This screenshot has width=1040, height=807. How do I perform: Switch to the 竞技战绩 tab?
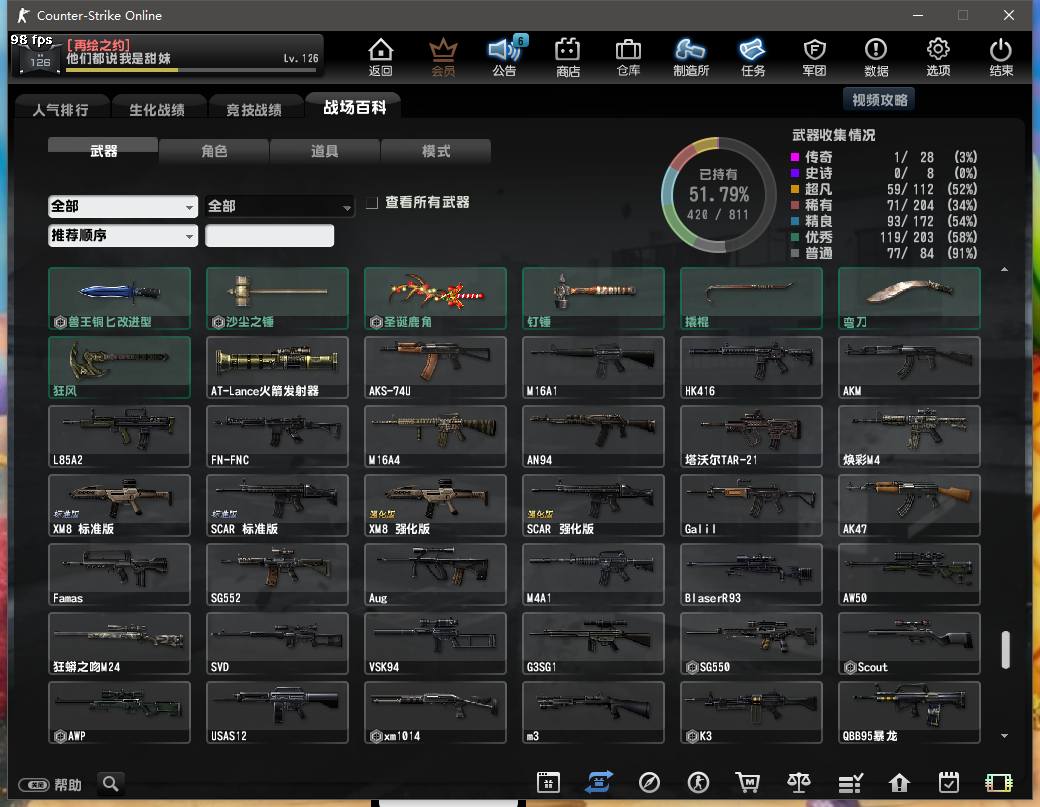coord(254,109)
